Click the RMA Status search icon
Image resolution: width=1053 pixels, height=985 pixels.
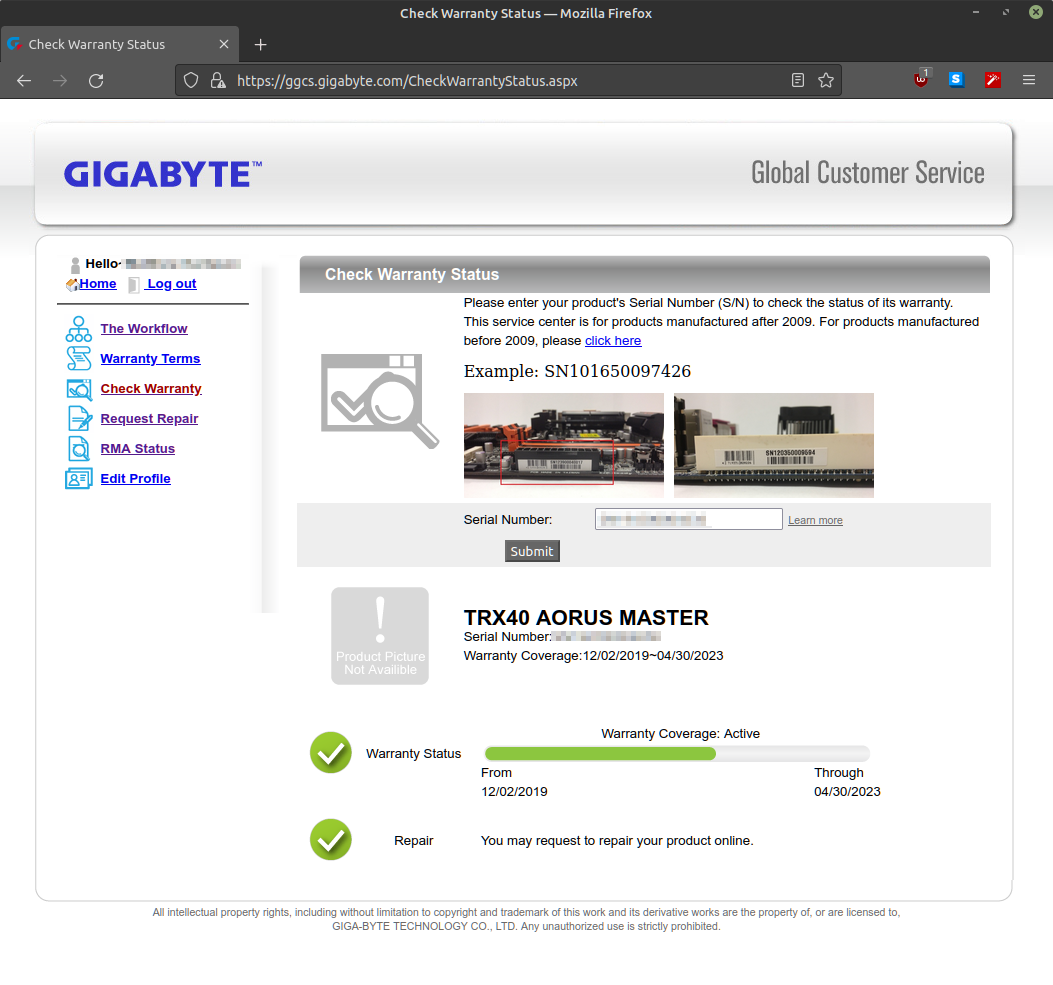click(79, 449)
